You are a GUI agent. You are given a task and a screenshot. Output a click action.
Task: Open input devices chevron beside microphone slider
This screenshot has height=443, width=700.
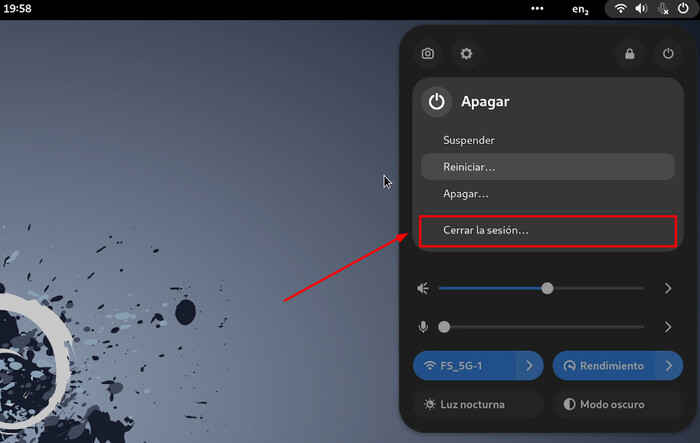click(x=668, y=327)
